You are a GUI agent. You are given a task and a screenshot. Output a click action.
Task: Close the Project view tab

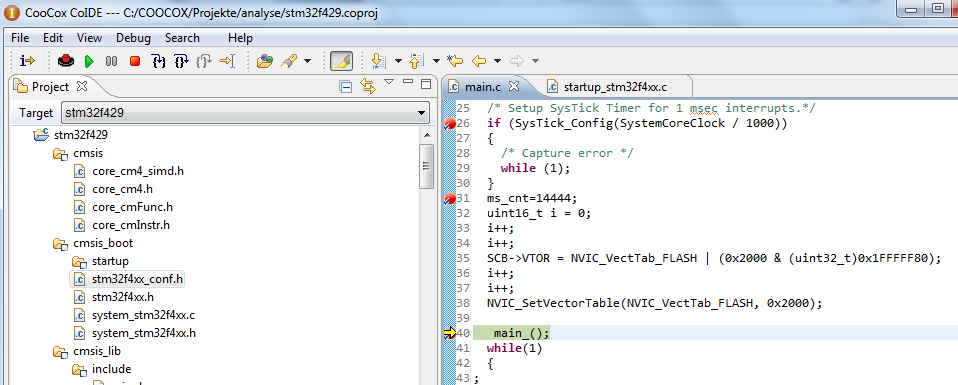82,86
